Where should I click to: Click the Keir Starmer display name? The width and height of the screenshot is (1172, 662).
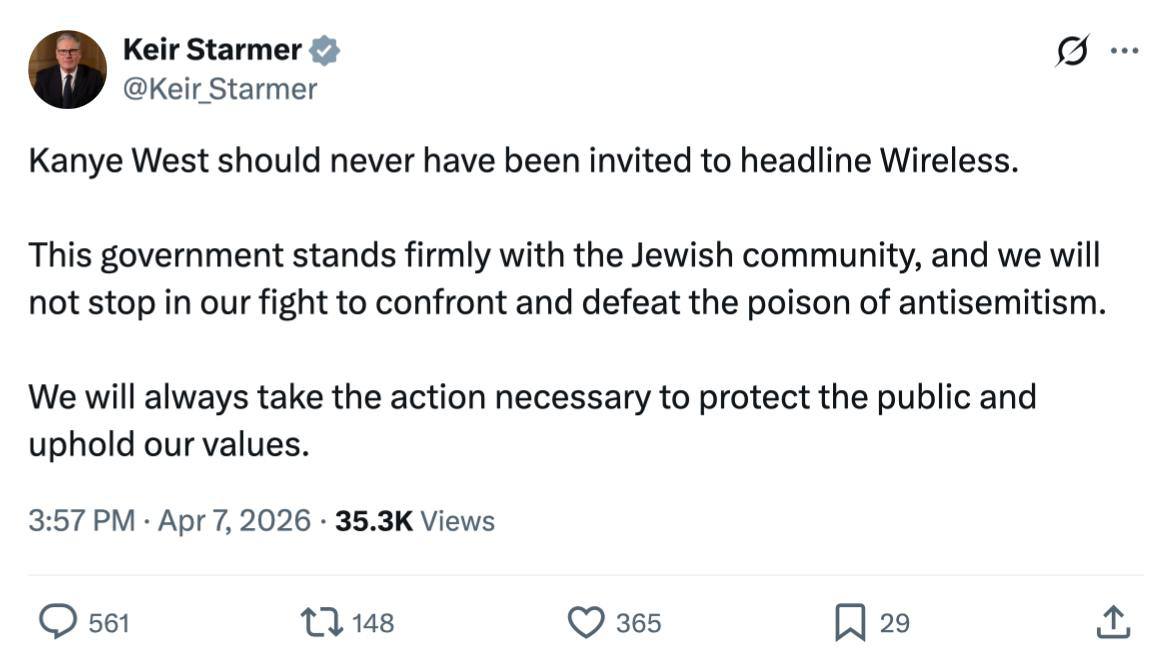point(211,49)
